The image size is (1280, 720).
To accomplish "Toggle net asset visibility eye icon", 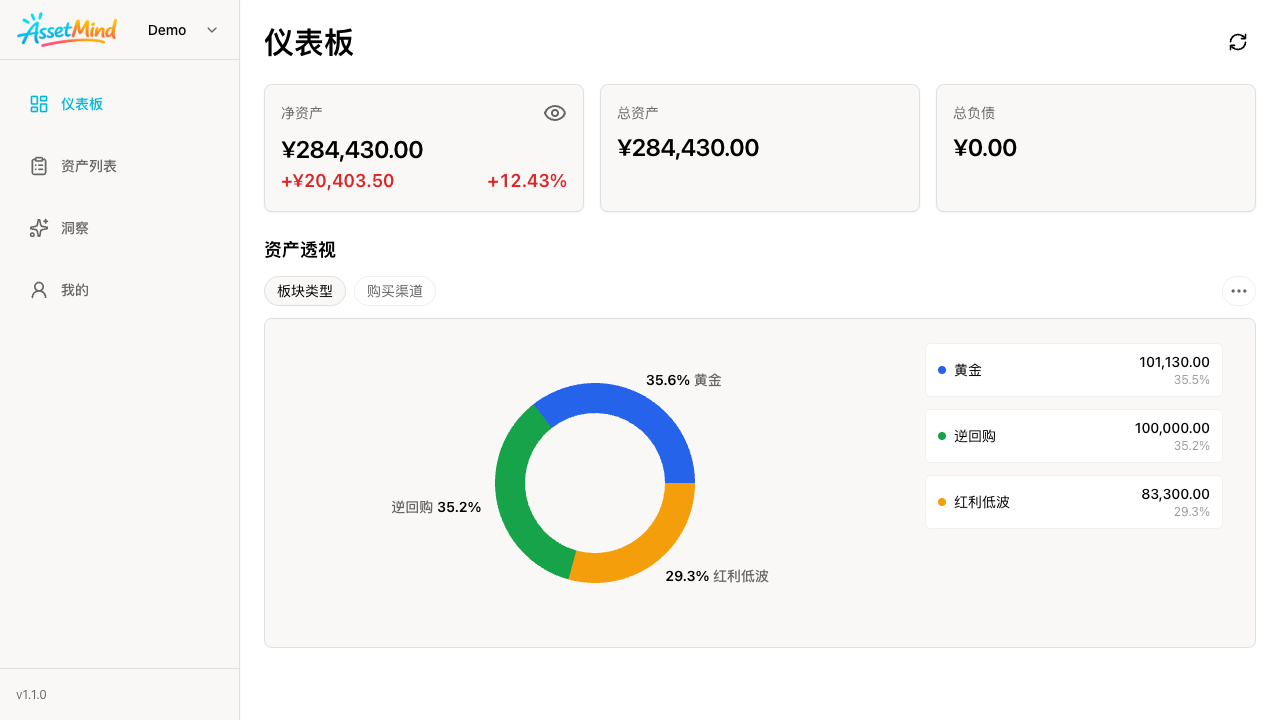I will pos(554,113).
